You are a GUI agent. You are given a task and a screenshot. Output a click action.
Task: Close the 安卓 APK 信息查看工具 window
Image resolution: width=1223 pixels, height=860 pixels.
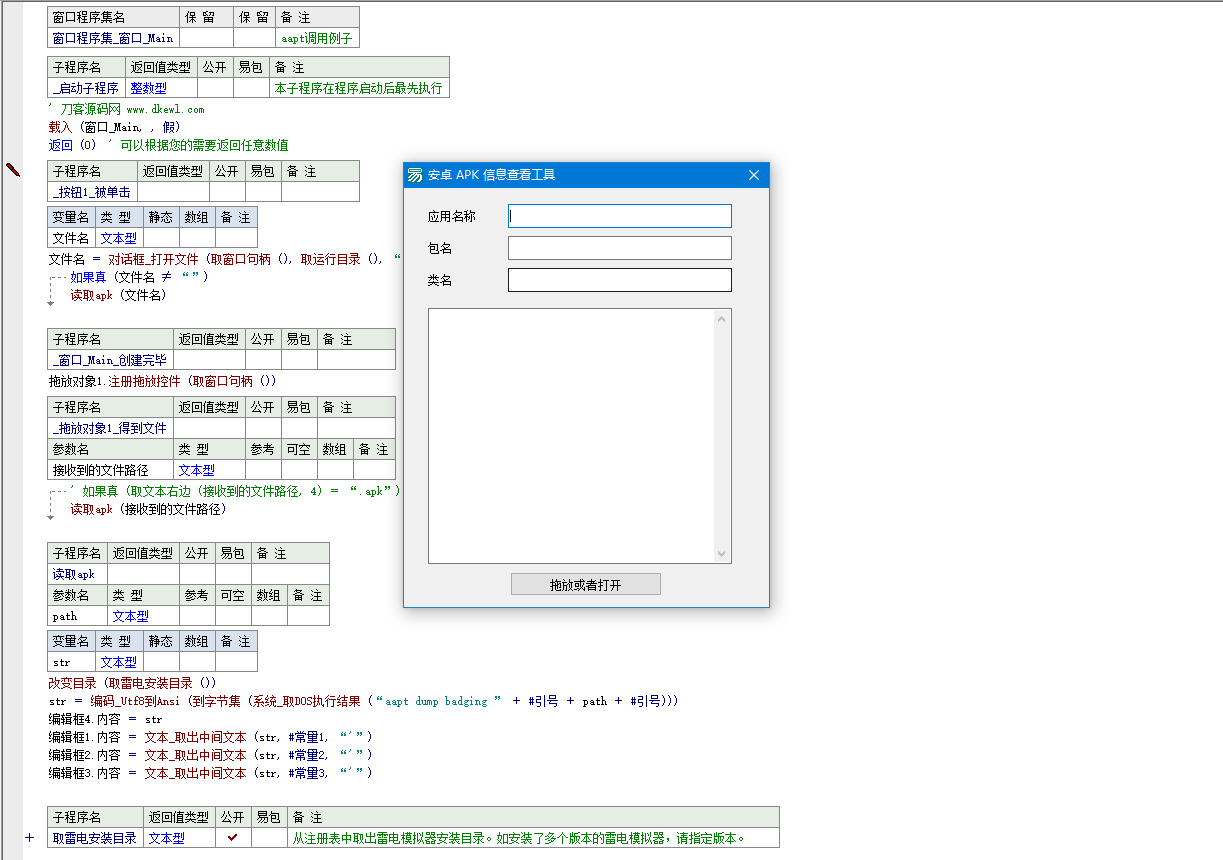[754, 175]
